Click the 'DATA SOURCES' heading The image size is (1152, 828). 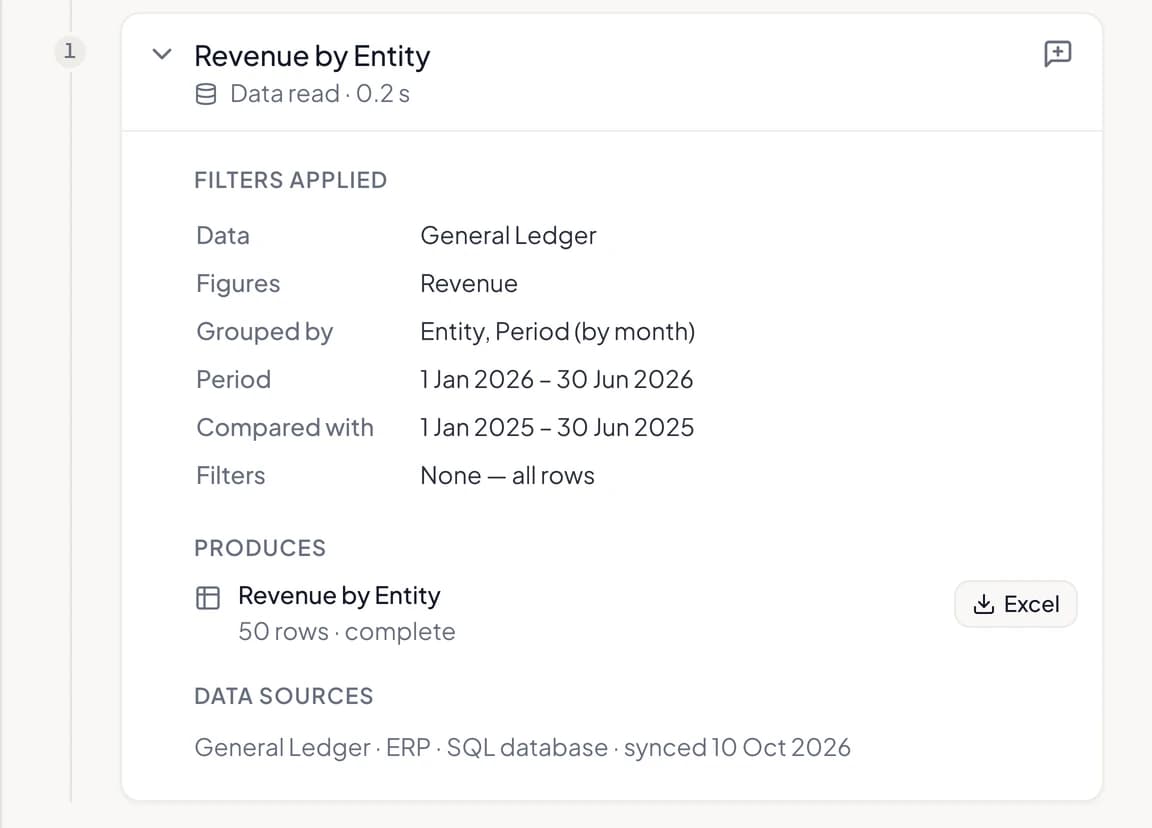284,696
